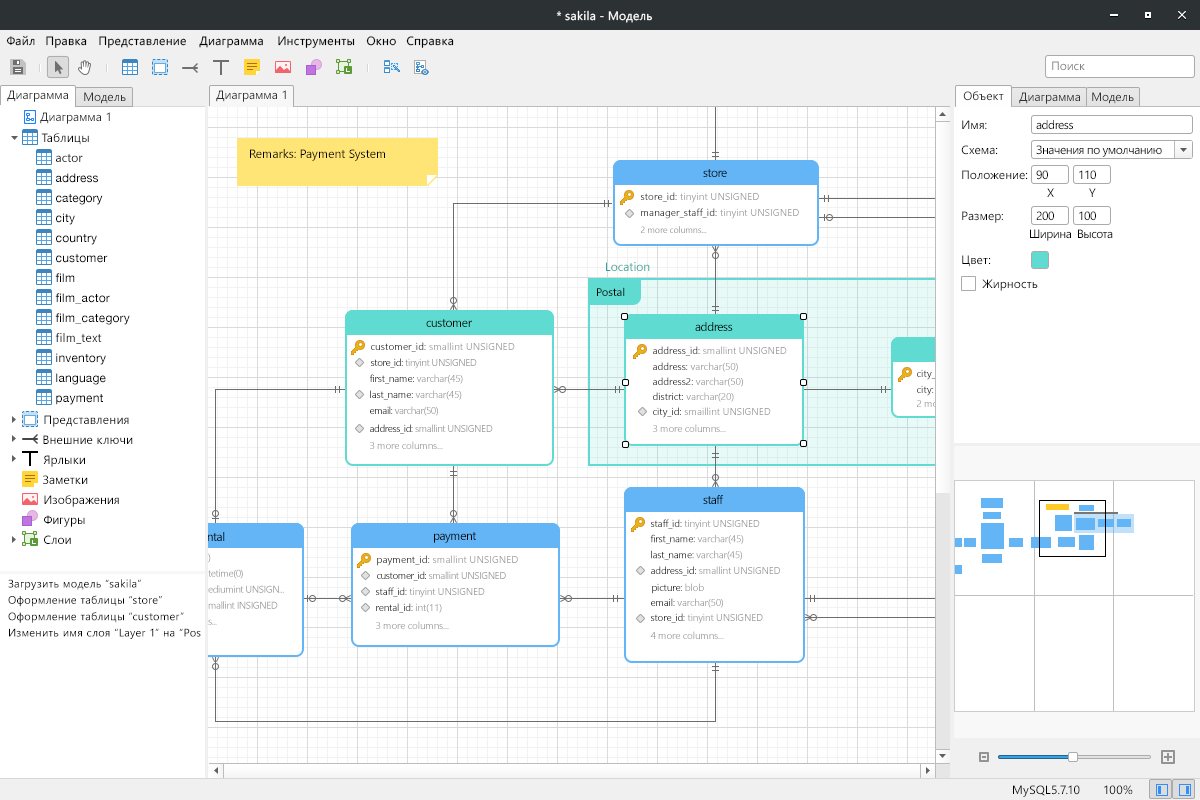Toggle the Жирность checkbox
This screenshot has width=1200, height=800.
[968, 284]
